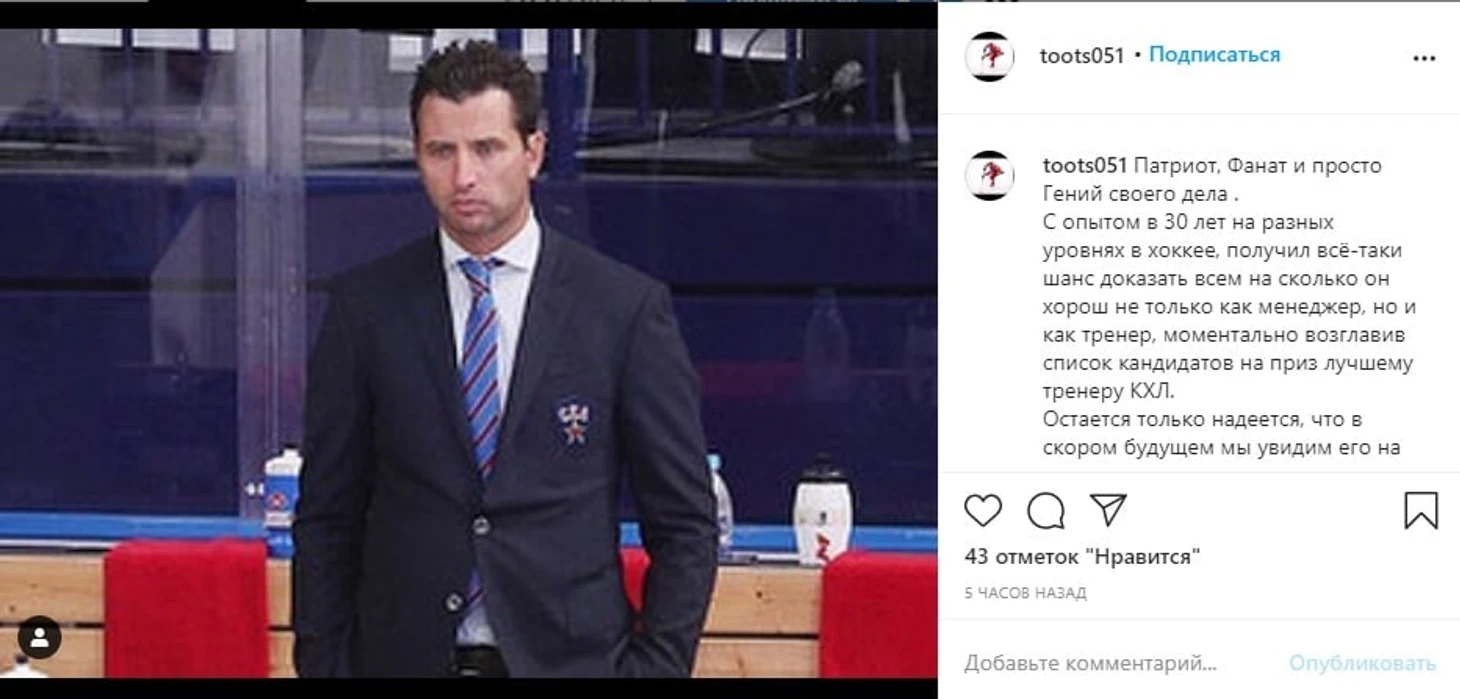Open the 5 часов назад timestamp

tap(1025, 593)
